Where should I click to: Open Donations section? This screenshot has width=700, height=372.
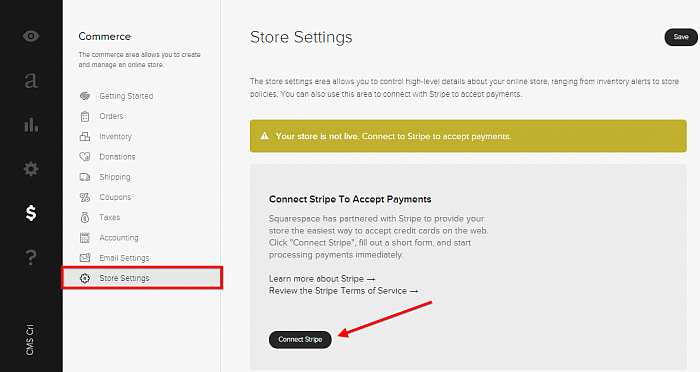[117, 157]
